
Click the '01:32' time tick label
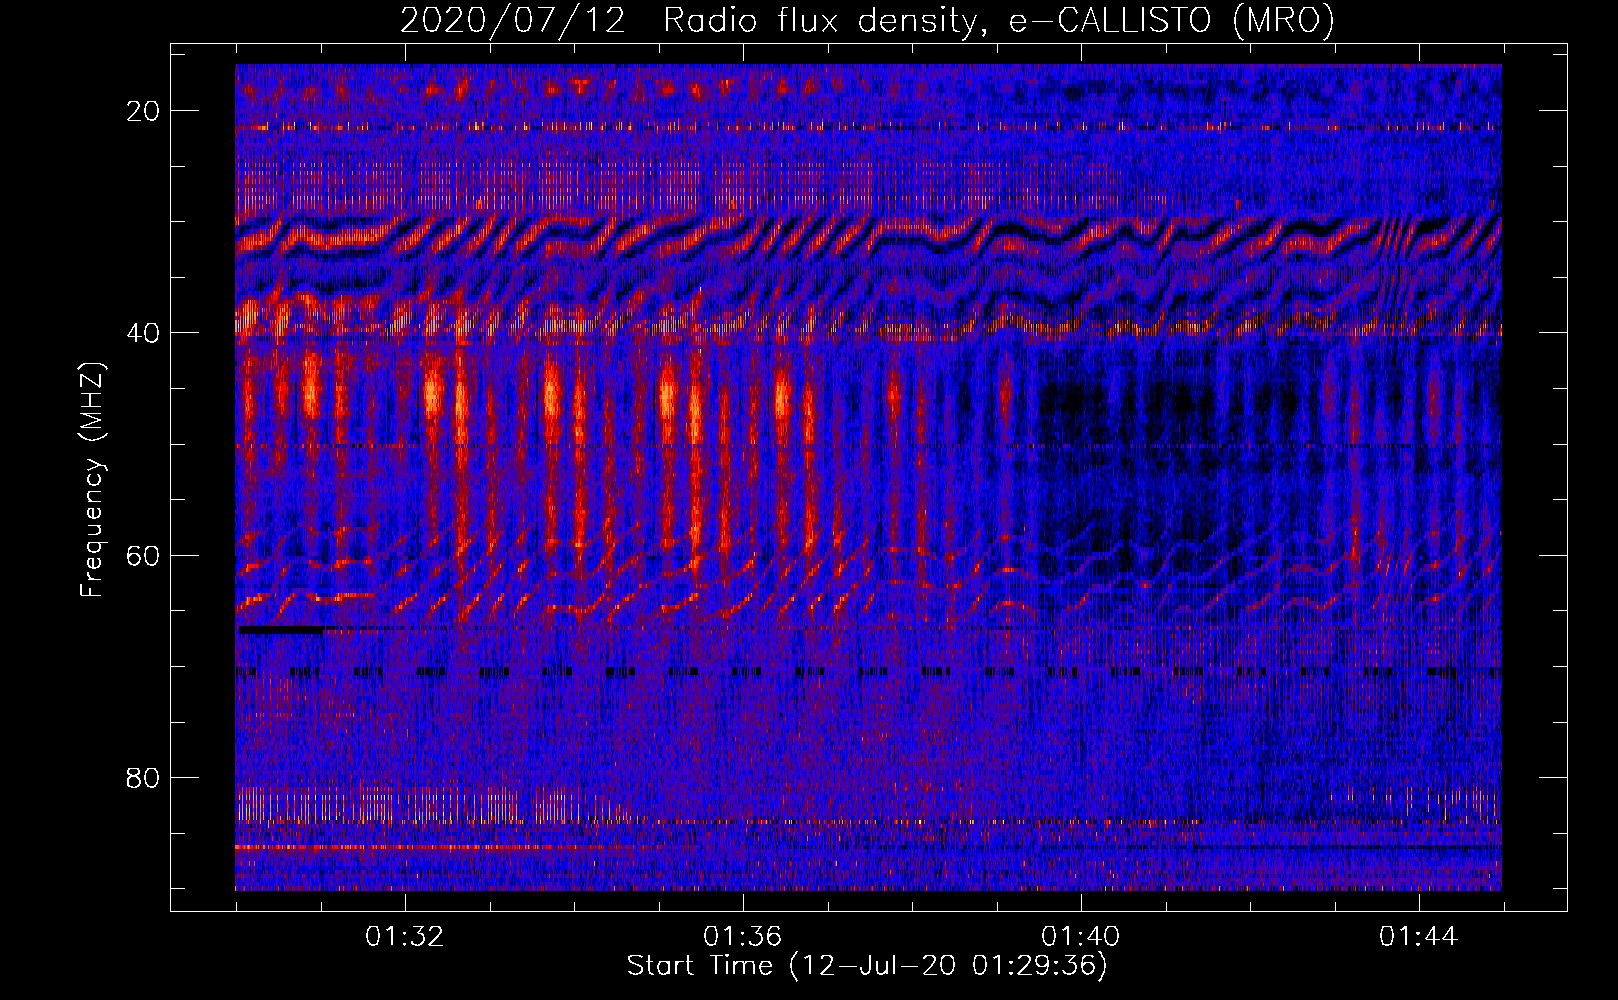pyautogui.click(x=405, y=937)
